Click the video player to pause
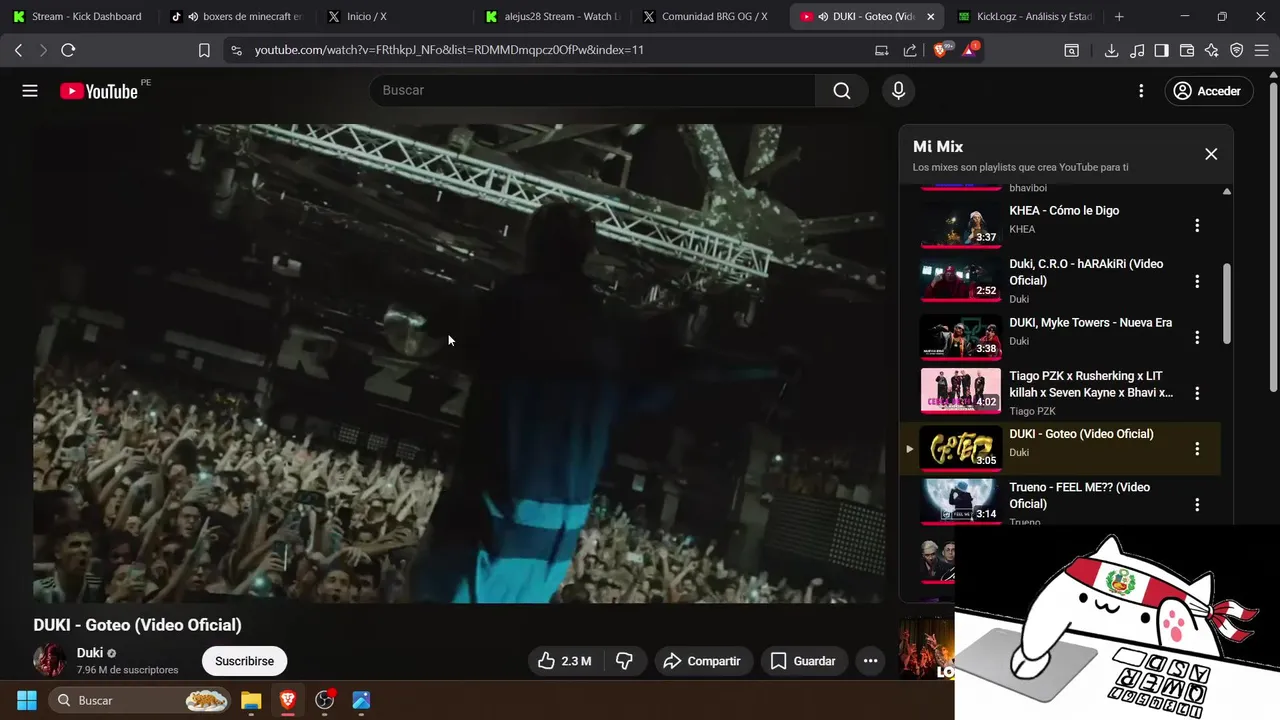The width and height of the screenshot is (1280, 720). (459, 363)
